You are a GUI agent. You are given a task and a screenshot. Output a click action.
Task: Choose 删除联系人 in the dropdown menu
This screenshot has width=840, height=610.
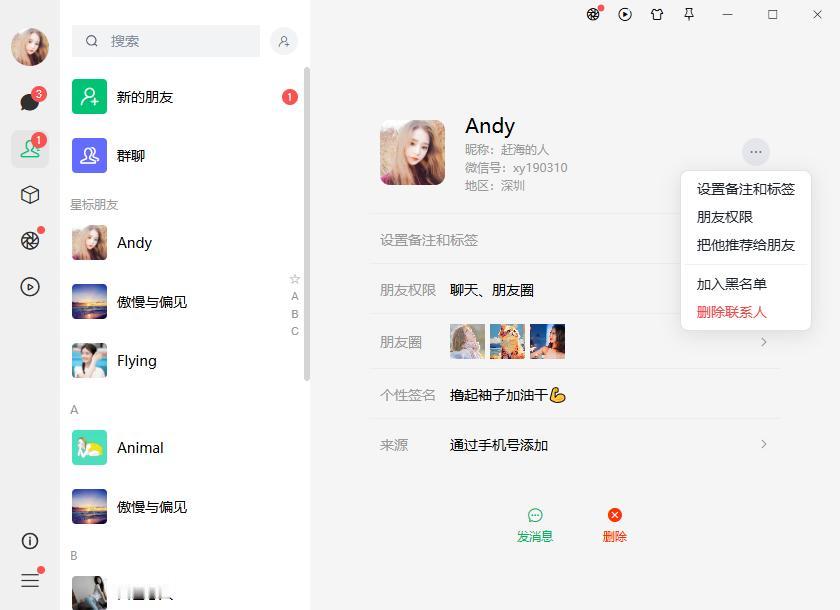(x=731, y=312)
